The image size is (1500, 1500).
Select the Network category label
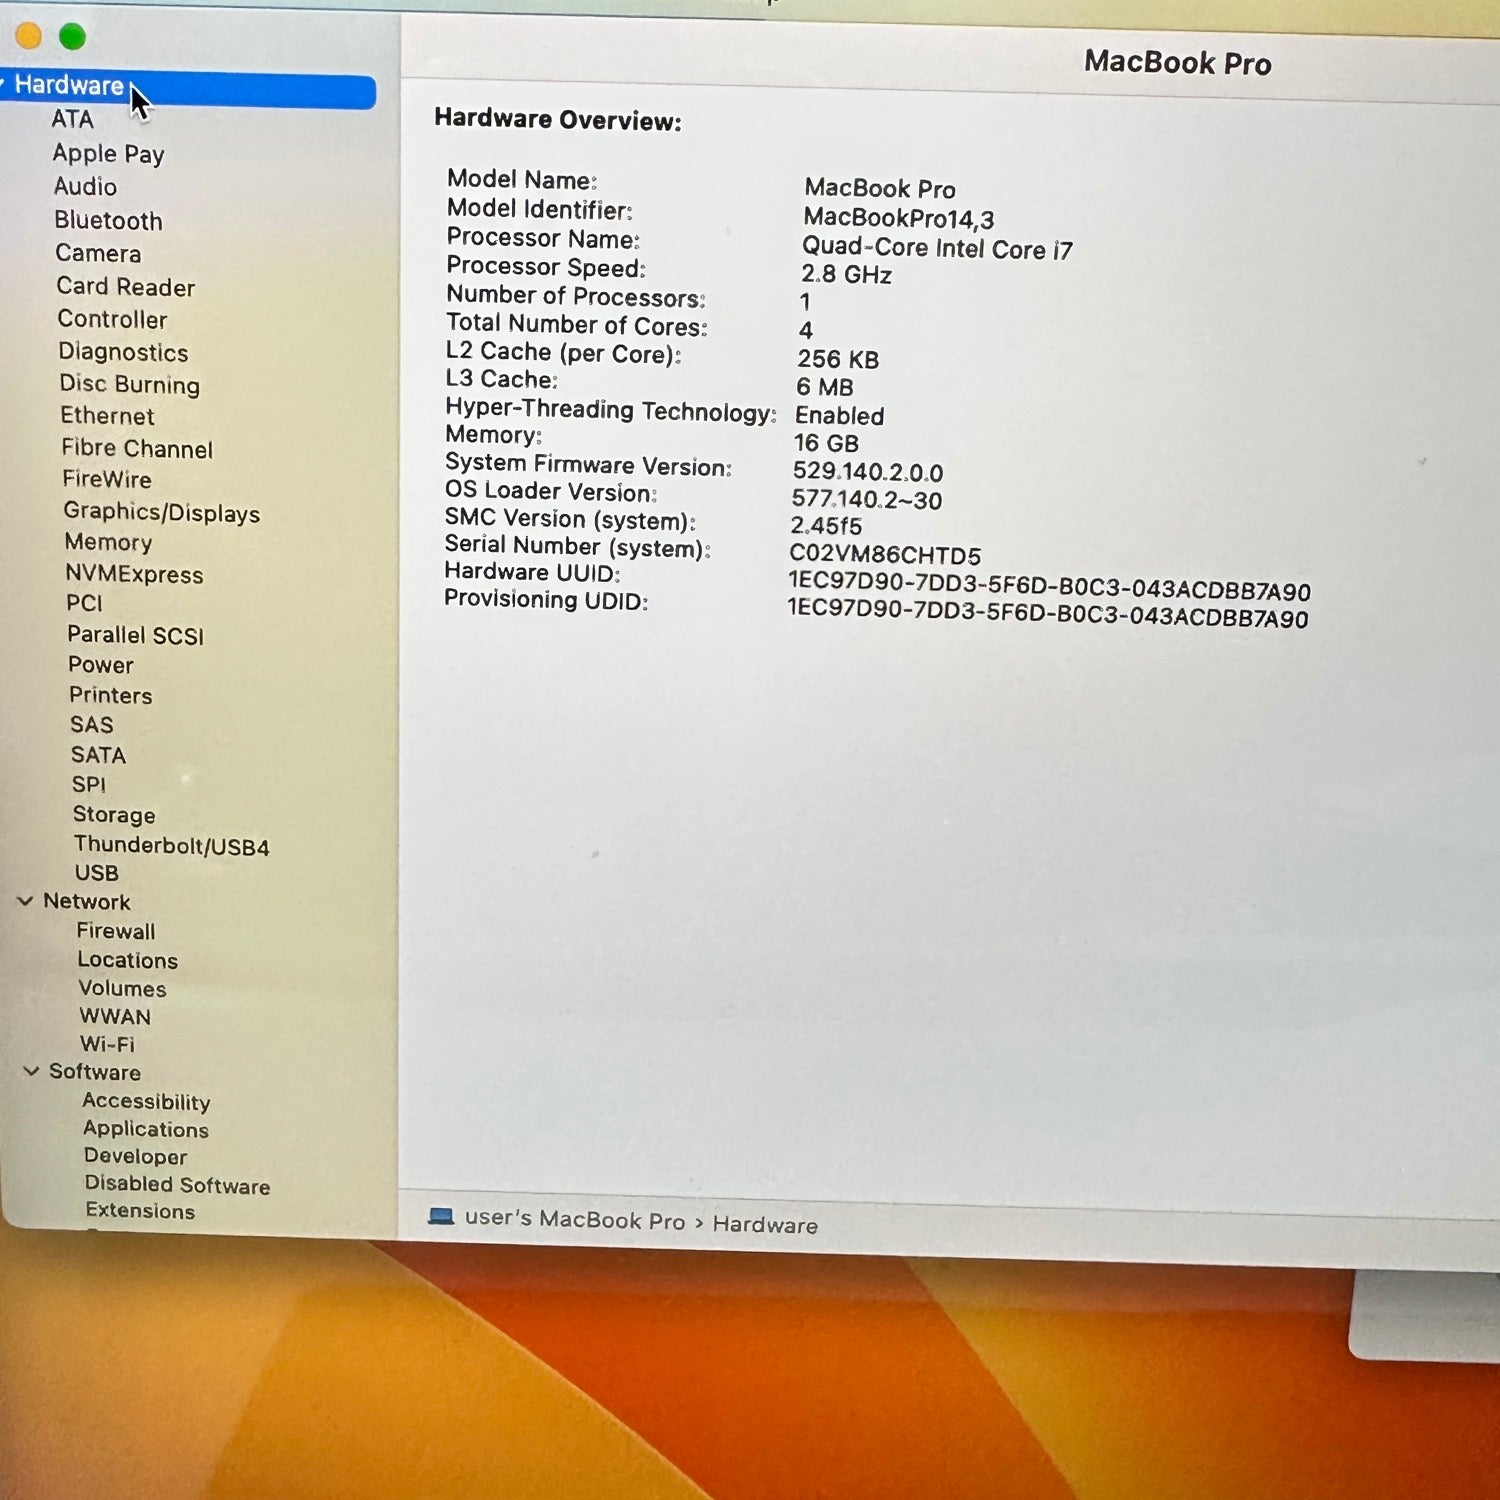pos(86,901)
